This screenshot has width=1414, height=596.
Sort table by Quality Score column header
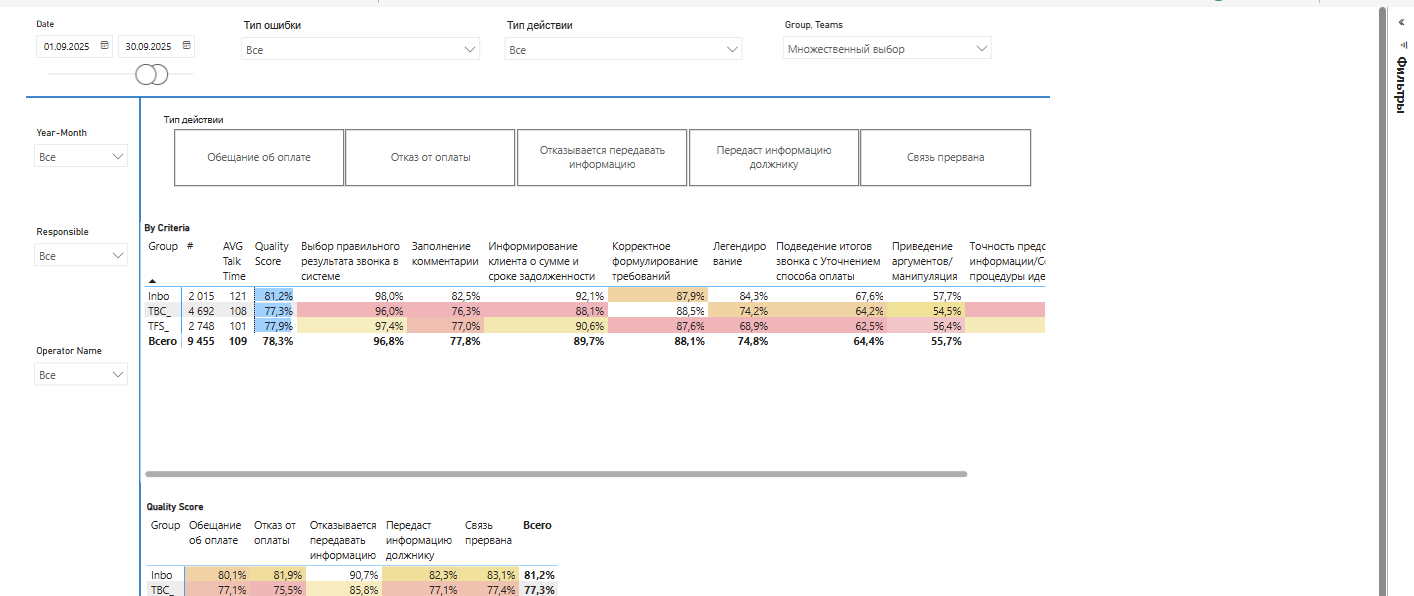tap(272, 253)
